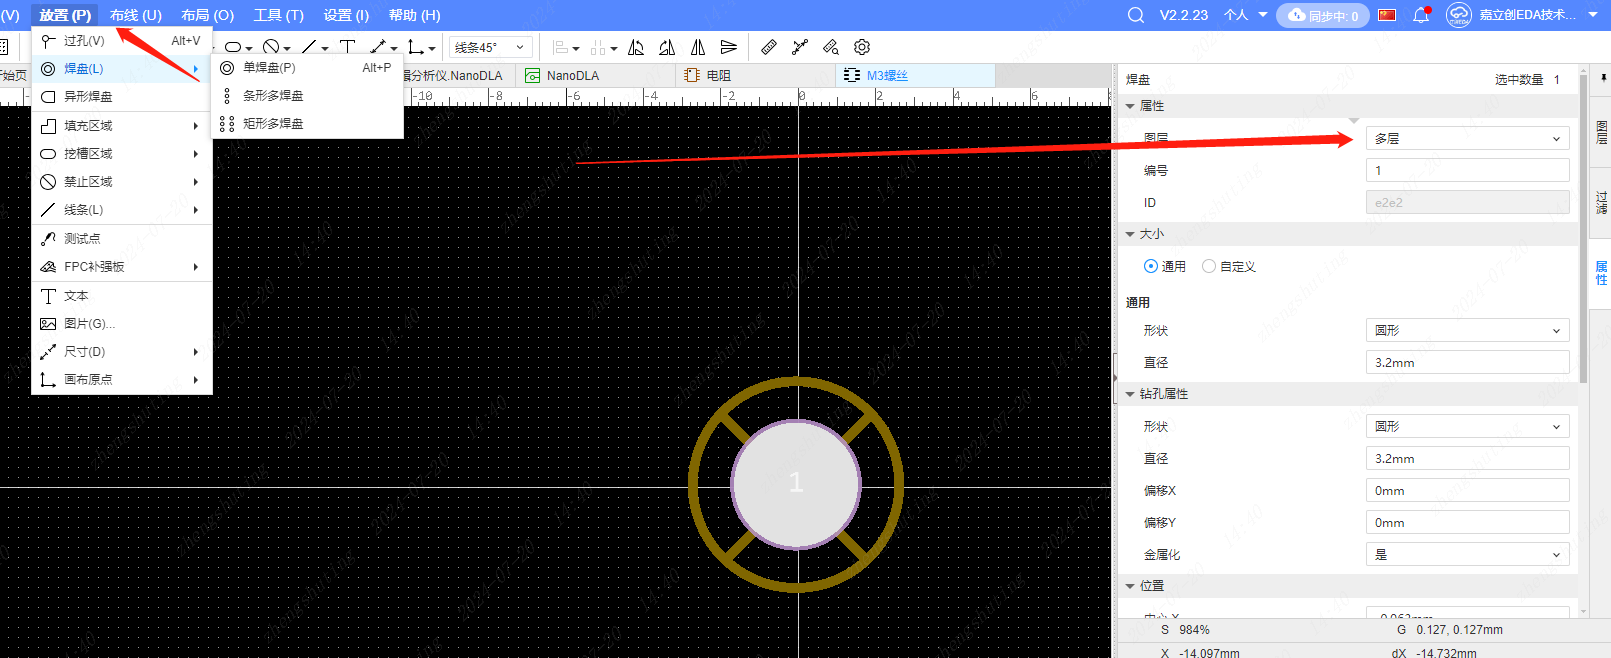Click the 同步中 sync status button
The image size is (1611, 658).
pos(1323,15)
